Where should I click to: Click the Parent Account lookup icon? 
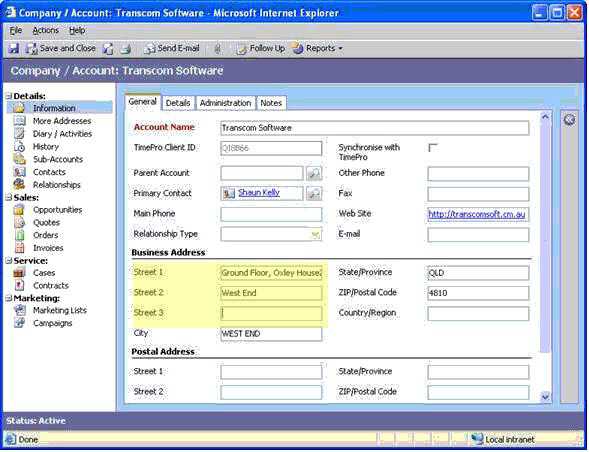point(314,174)
